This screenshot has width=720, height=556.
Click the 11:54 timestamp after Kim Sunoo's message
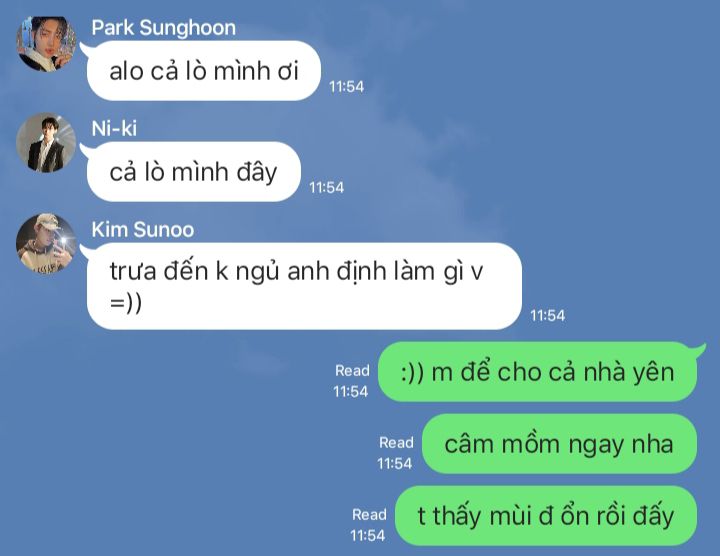[548, 315]
